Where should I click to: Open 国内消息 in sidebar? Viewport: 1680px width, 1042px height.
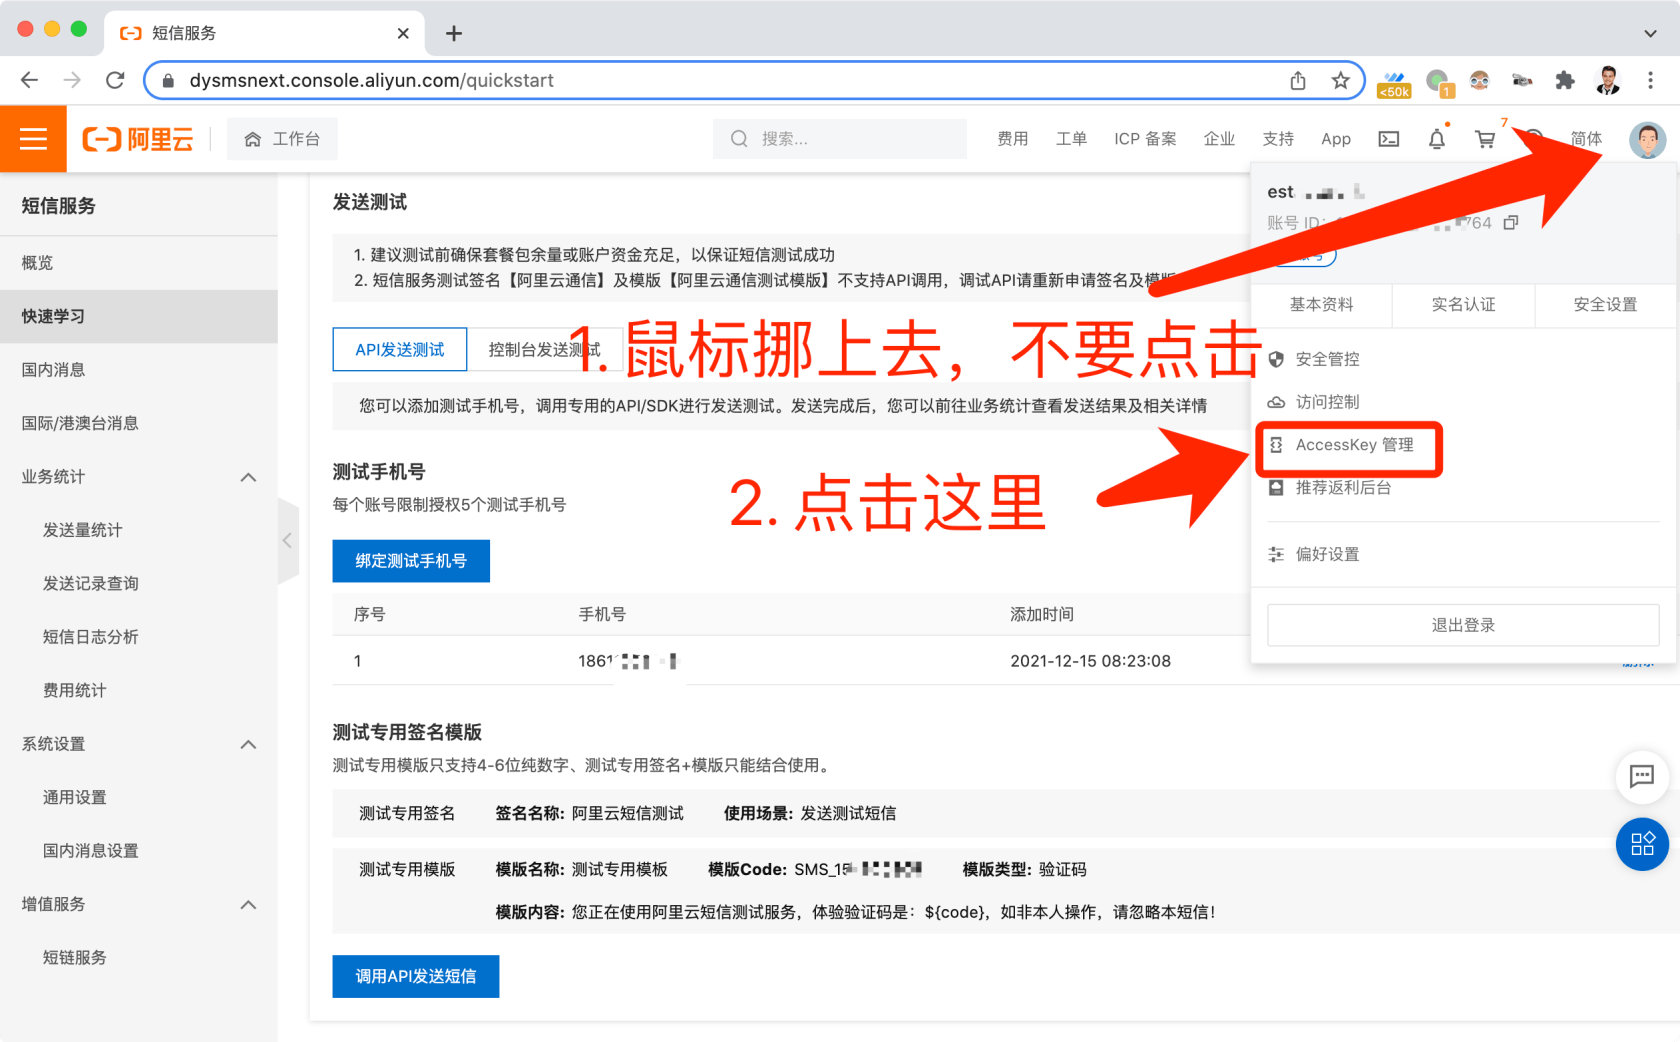[x=139, y=370]
